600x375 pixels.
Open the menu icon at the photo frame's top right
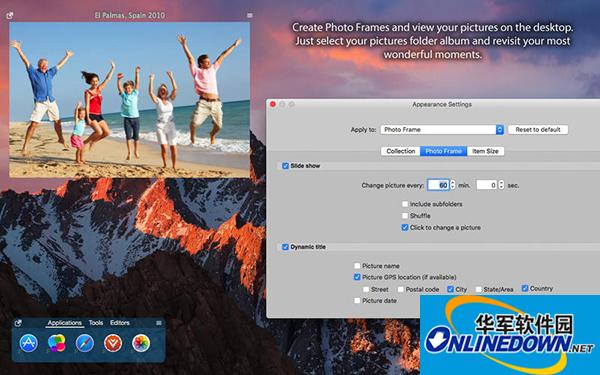[249, 16]
